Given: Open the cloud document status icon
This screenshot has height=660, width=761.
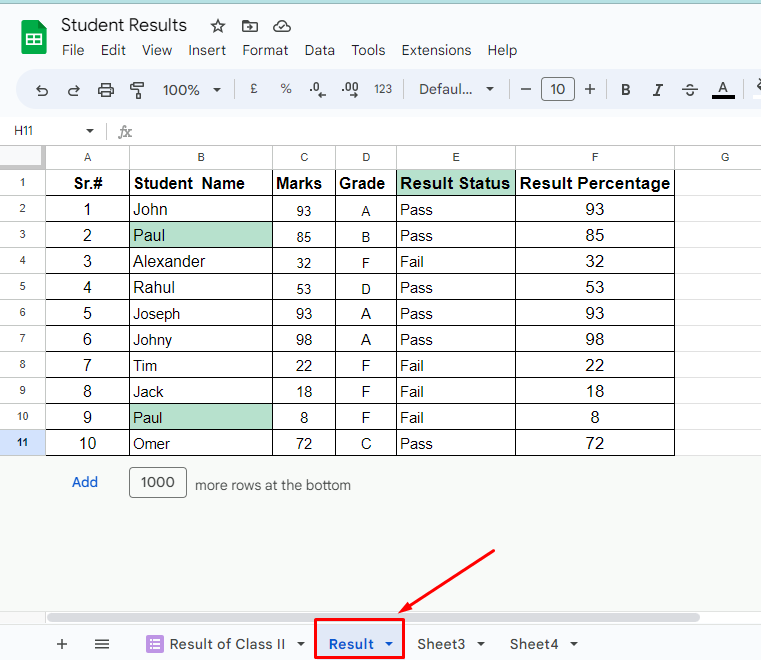Looking at the screenshot, I should [282, 26].
